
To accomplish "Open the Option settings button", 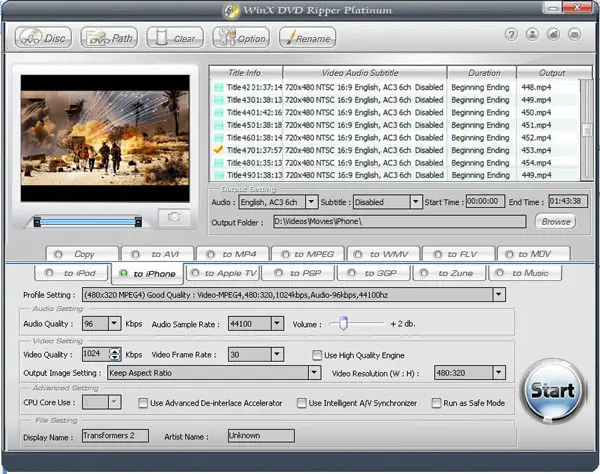I will point(240,38).
